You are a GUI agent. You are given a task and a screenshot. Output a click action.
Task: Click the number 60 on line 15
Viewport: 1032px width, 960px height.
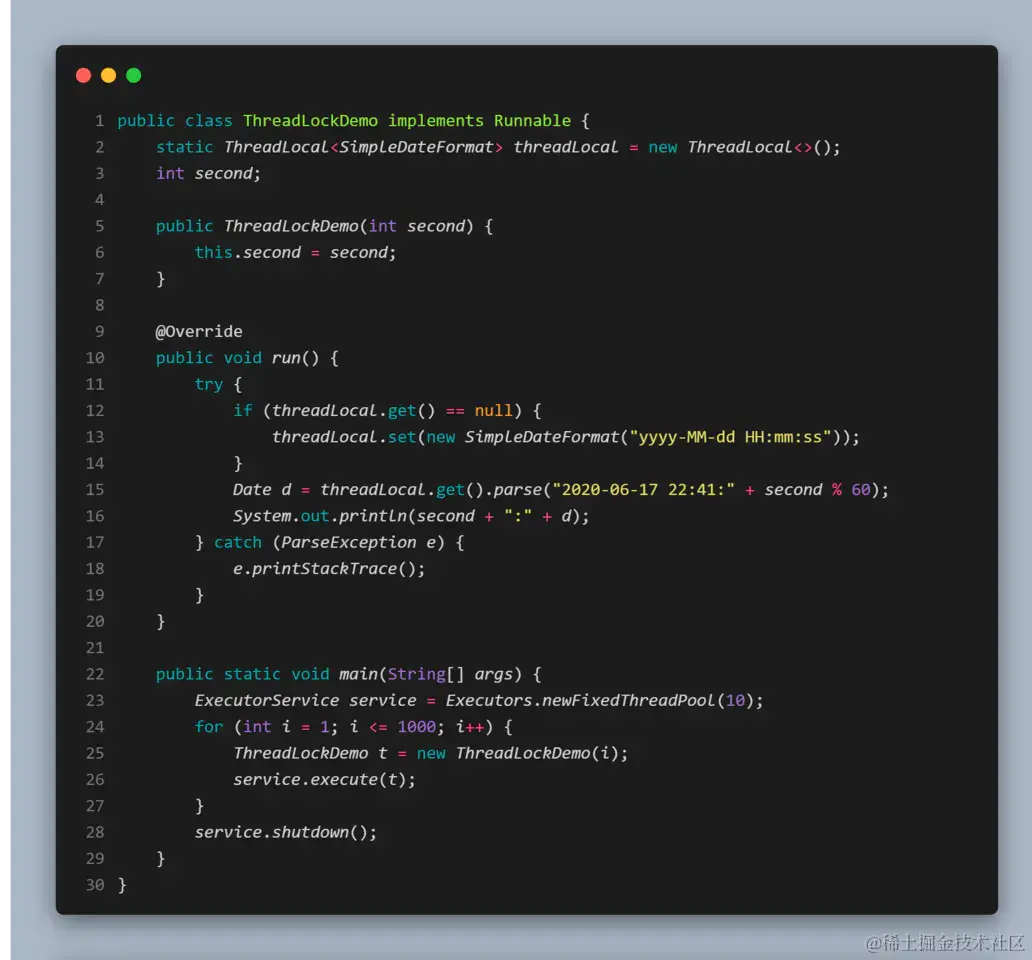[x=861, y=490]
